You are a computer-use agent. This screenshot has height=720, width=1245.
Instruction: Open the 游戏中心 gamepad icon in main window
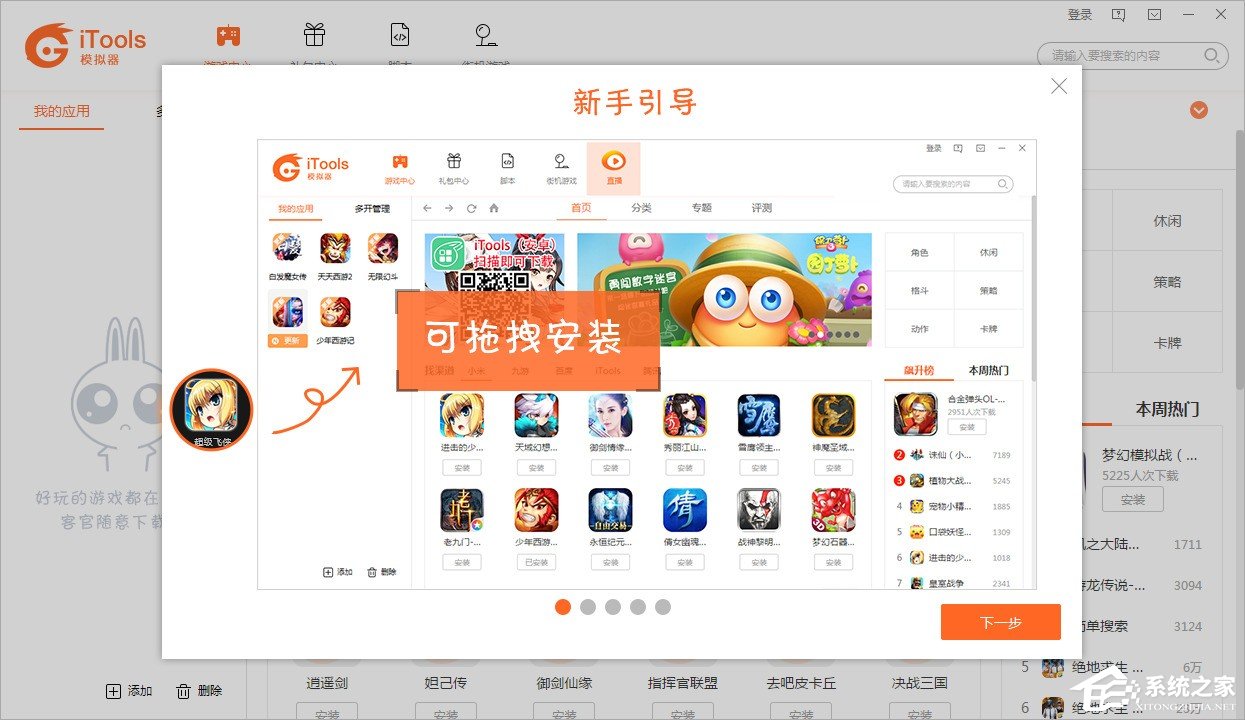[x=228, y=36]
